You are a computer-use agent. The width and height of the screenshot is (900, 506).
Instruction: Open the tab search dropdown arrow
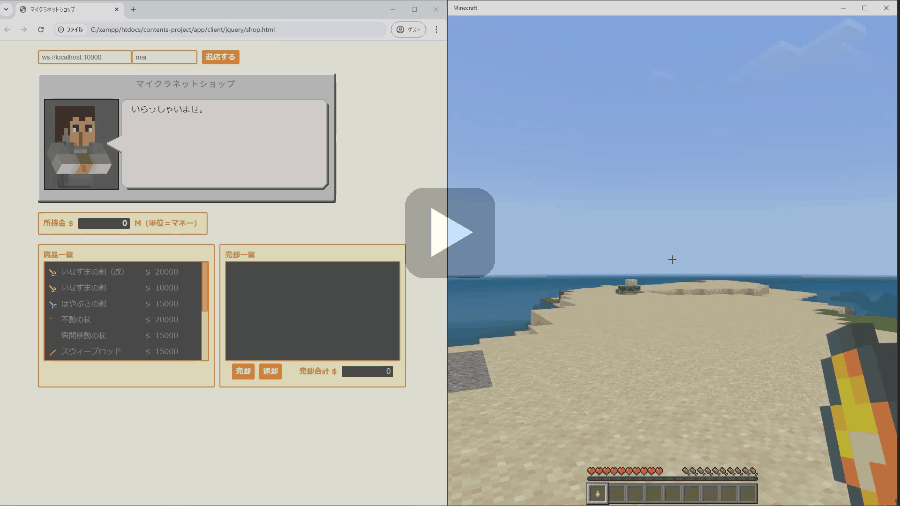6,9
